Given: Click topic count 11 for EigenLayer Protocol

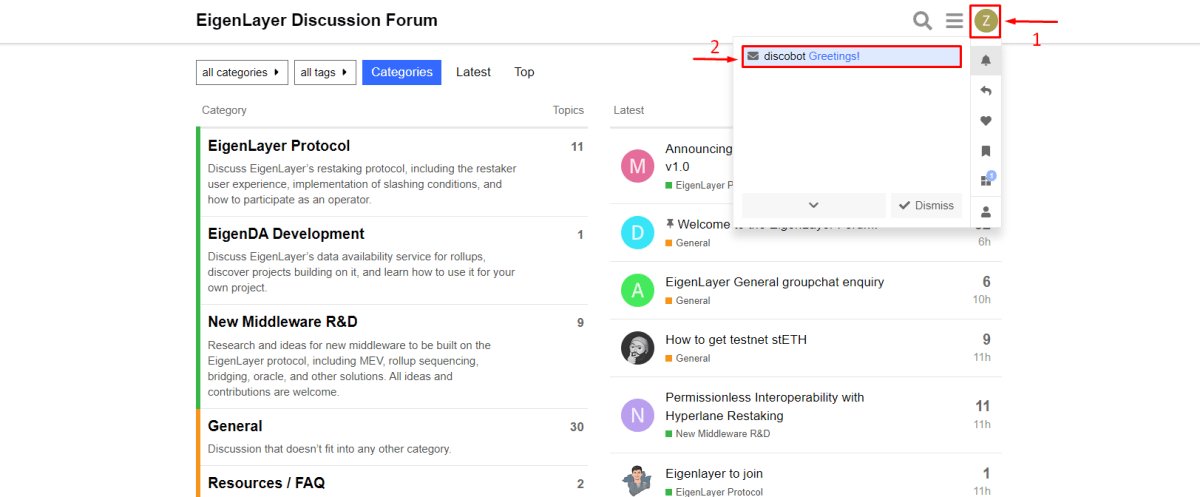Looking at the screenshot, I should click(577, 147).
